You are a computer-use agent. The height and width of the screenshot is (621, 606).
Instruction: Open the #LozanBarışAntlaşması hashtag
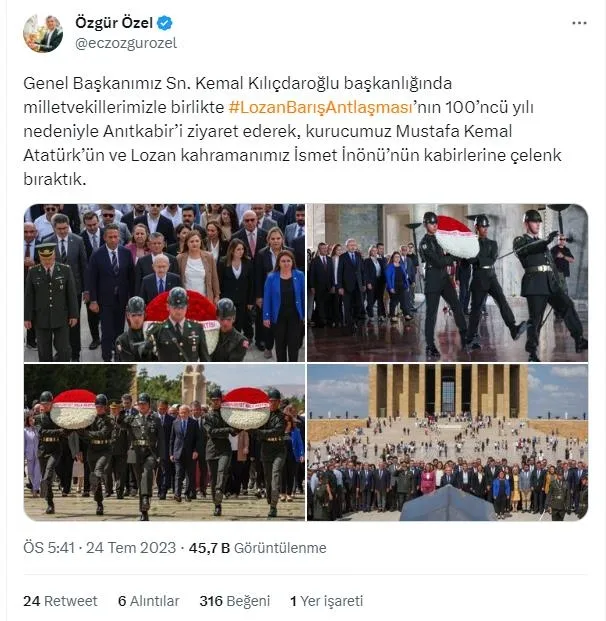pyautogui.click(x=321, y=107)
